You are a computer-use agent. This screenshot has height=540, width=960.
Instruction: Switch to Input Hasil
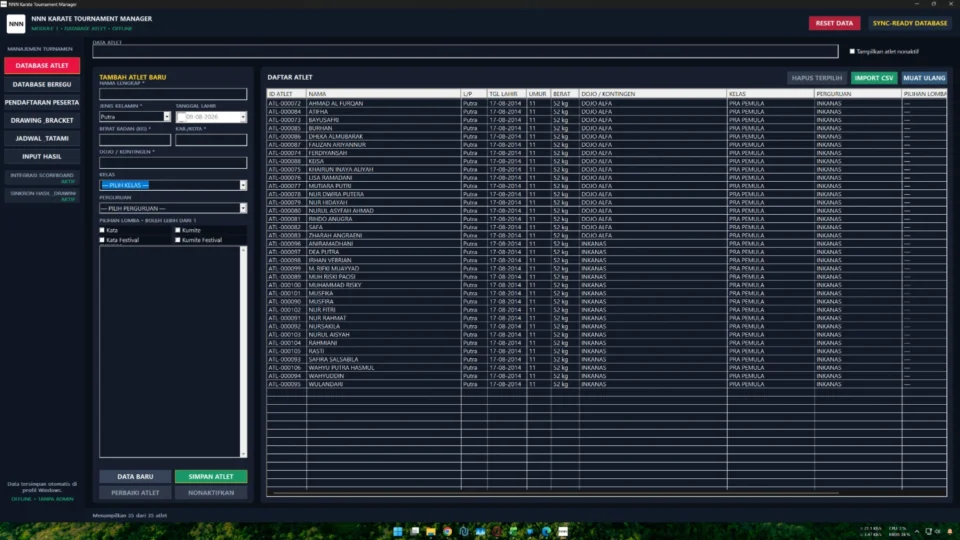(42, 157)
